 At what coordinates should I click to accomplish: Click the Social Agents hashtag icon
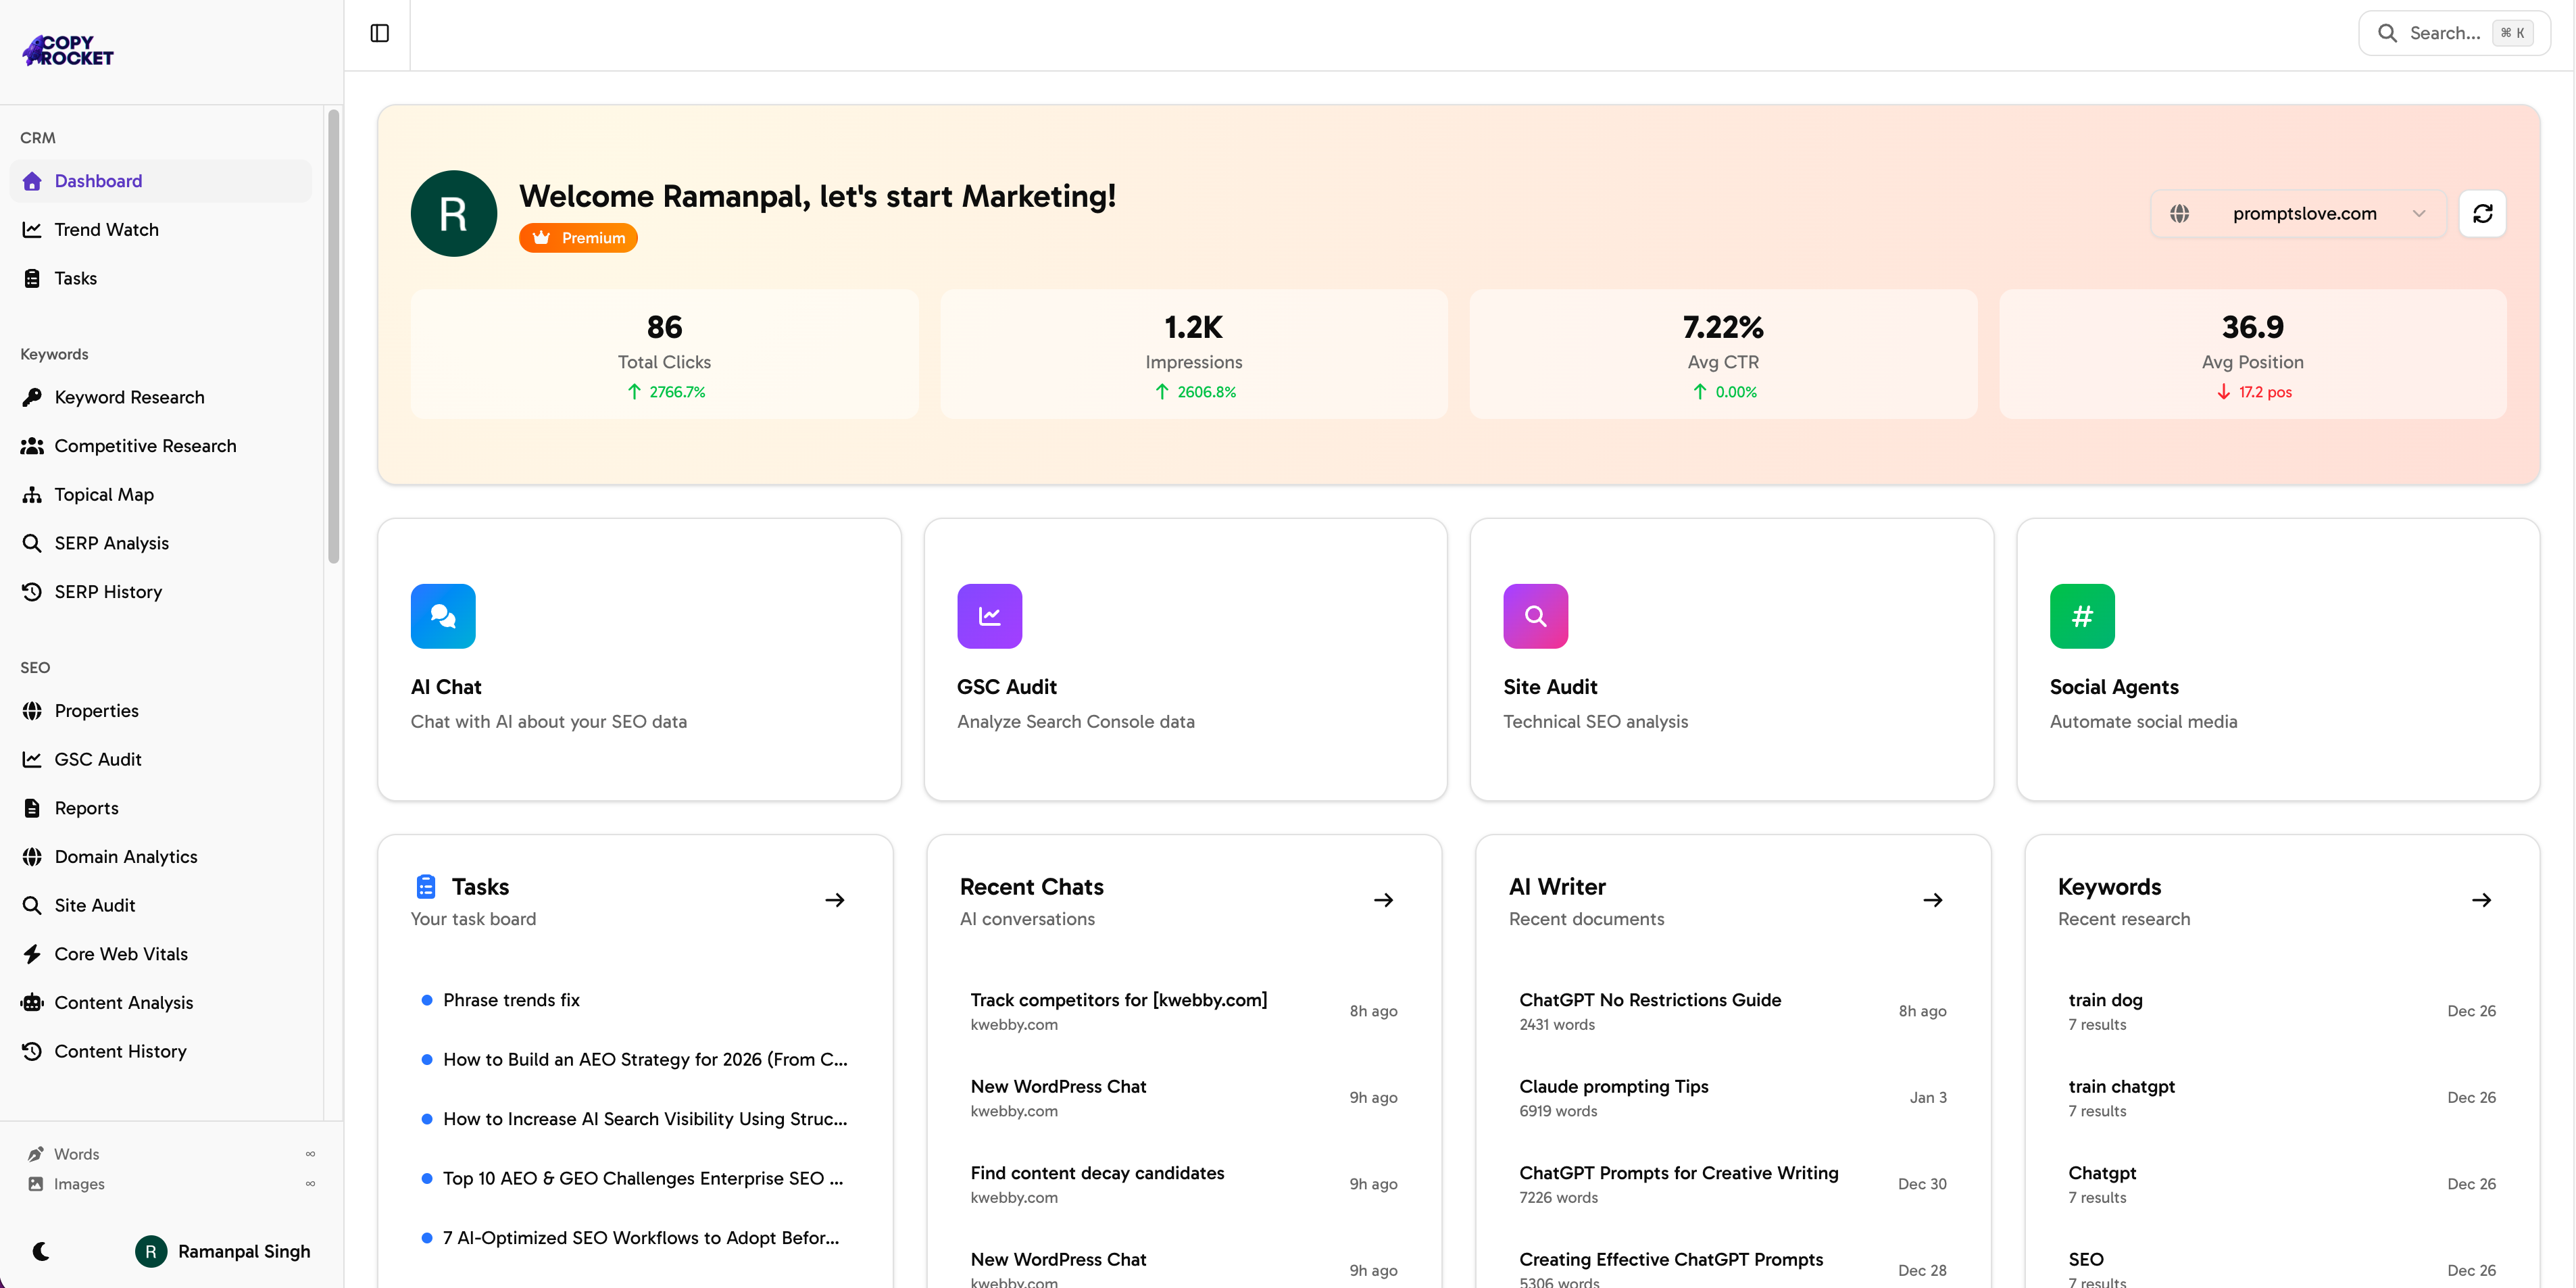pyautogui.click(x=2082, y=616)
